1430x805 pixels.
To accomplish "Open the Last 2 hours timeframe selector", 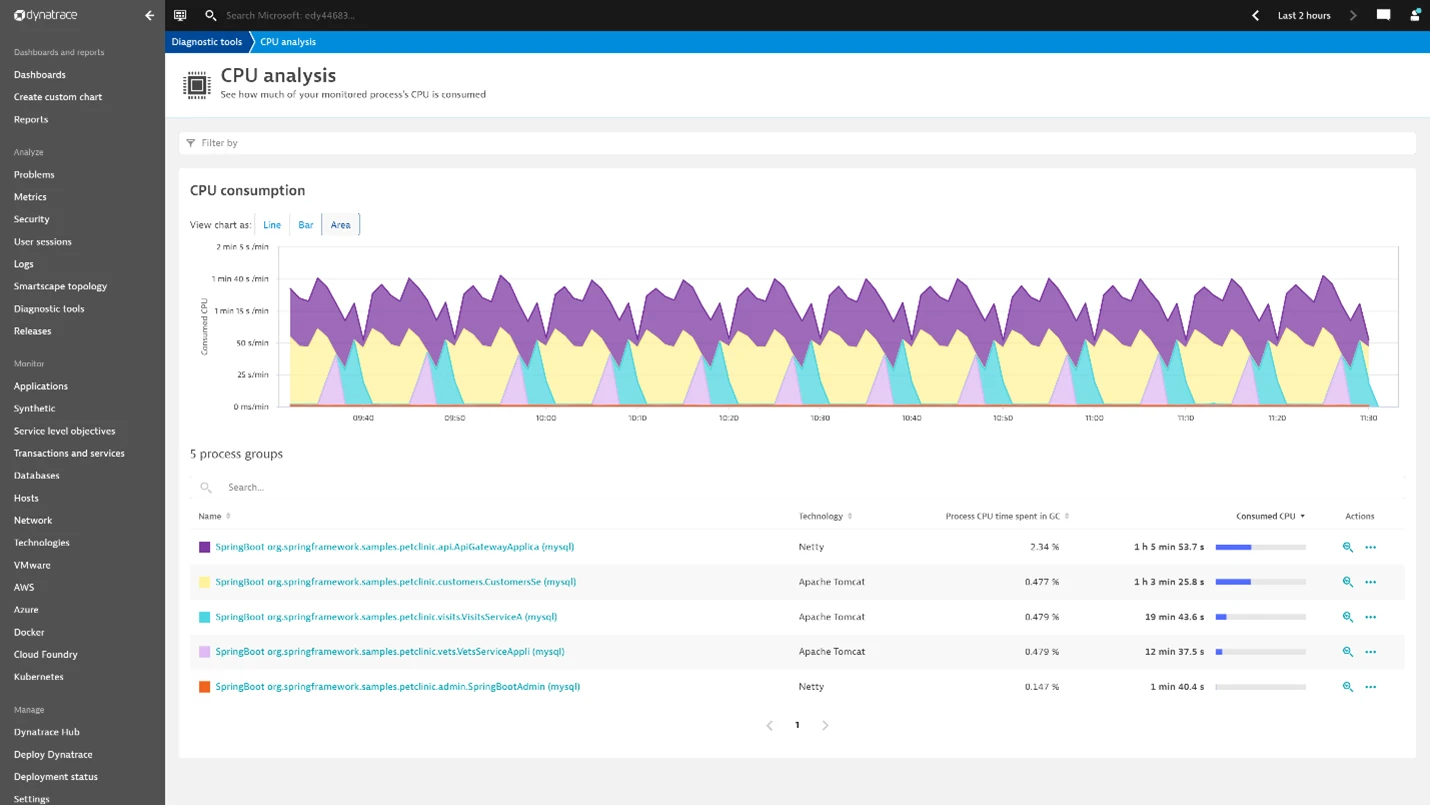I will click(x=1302, y=15).
